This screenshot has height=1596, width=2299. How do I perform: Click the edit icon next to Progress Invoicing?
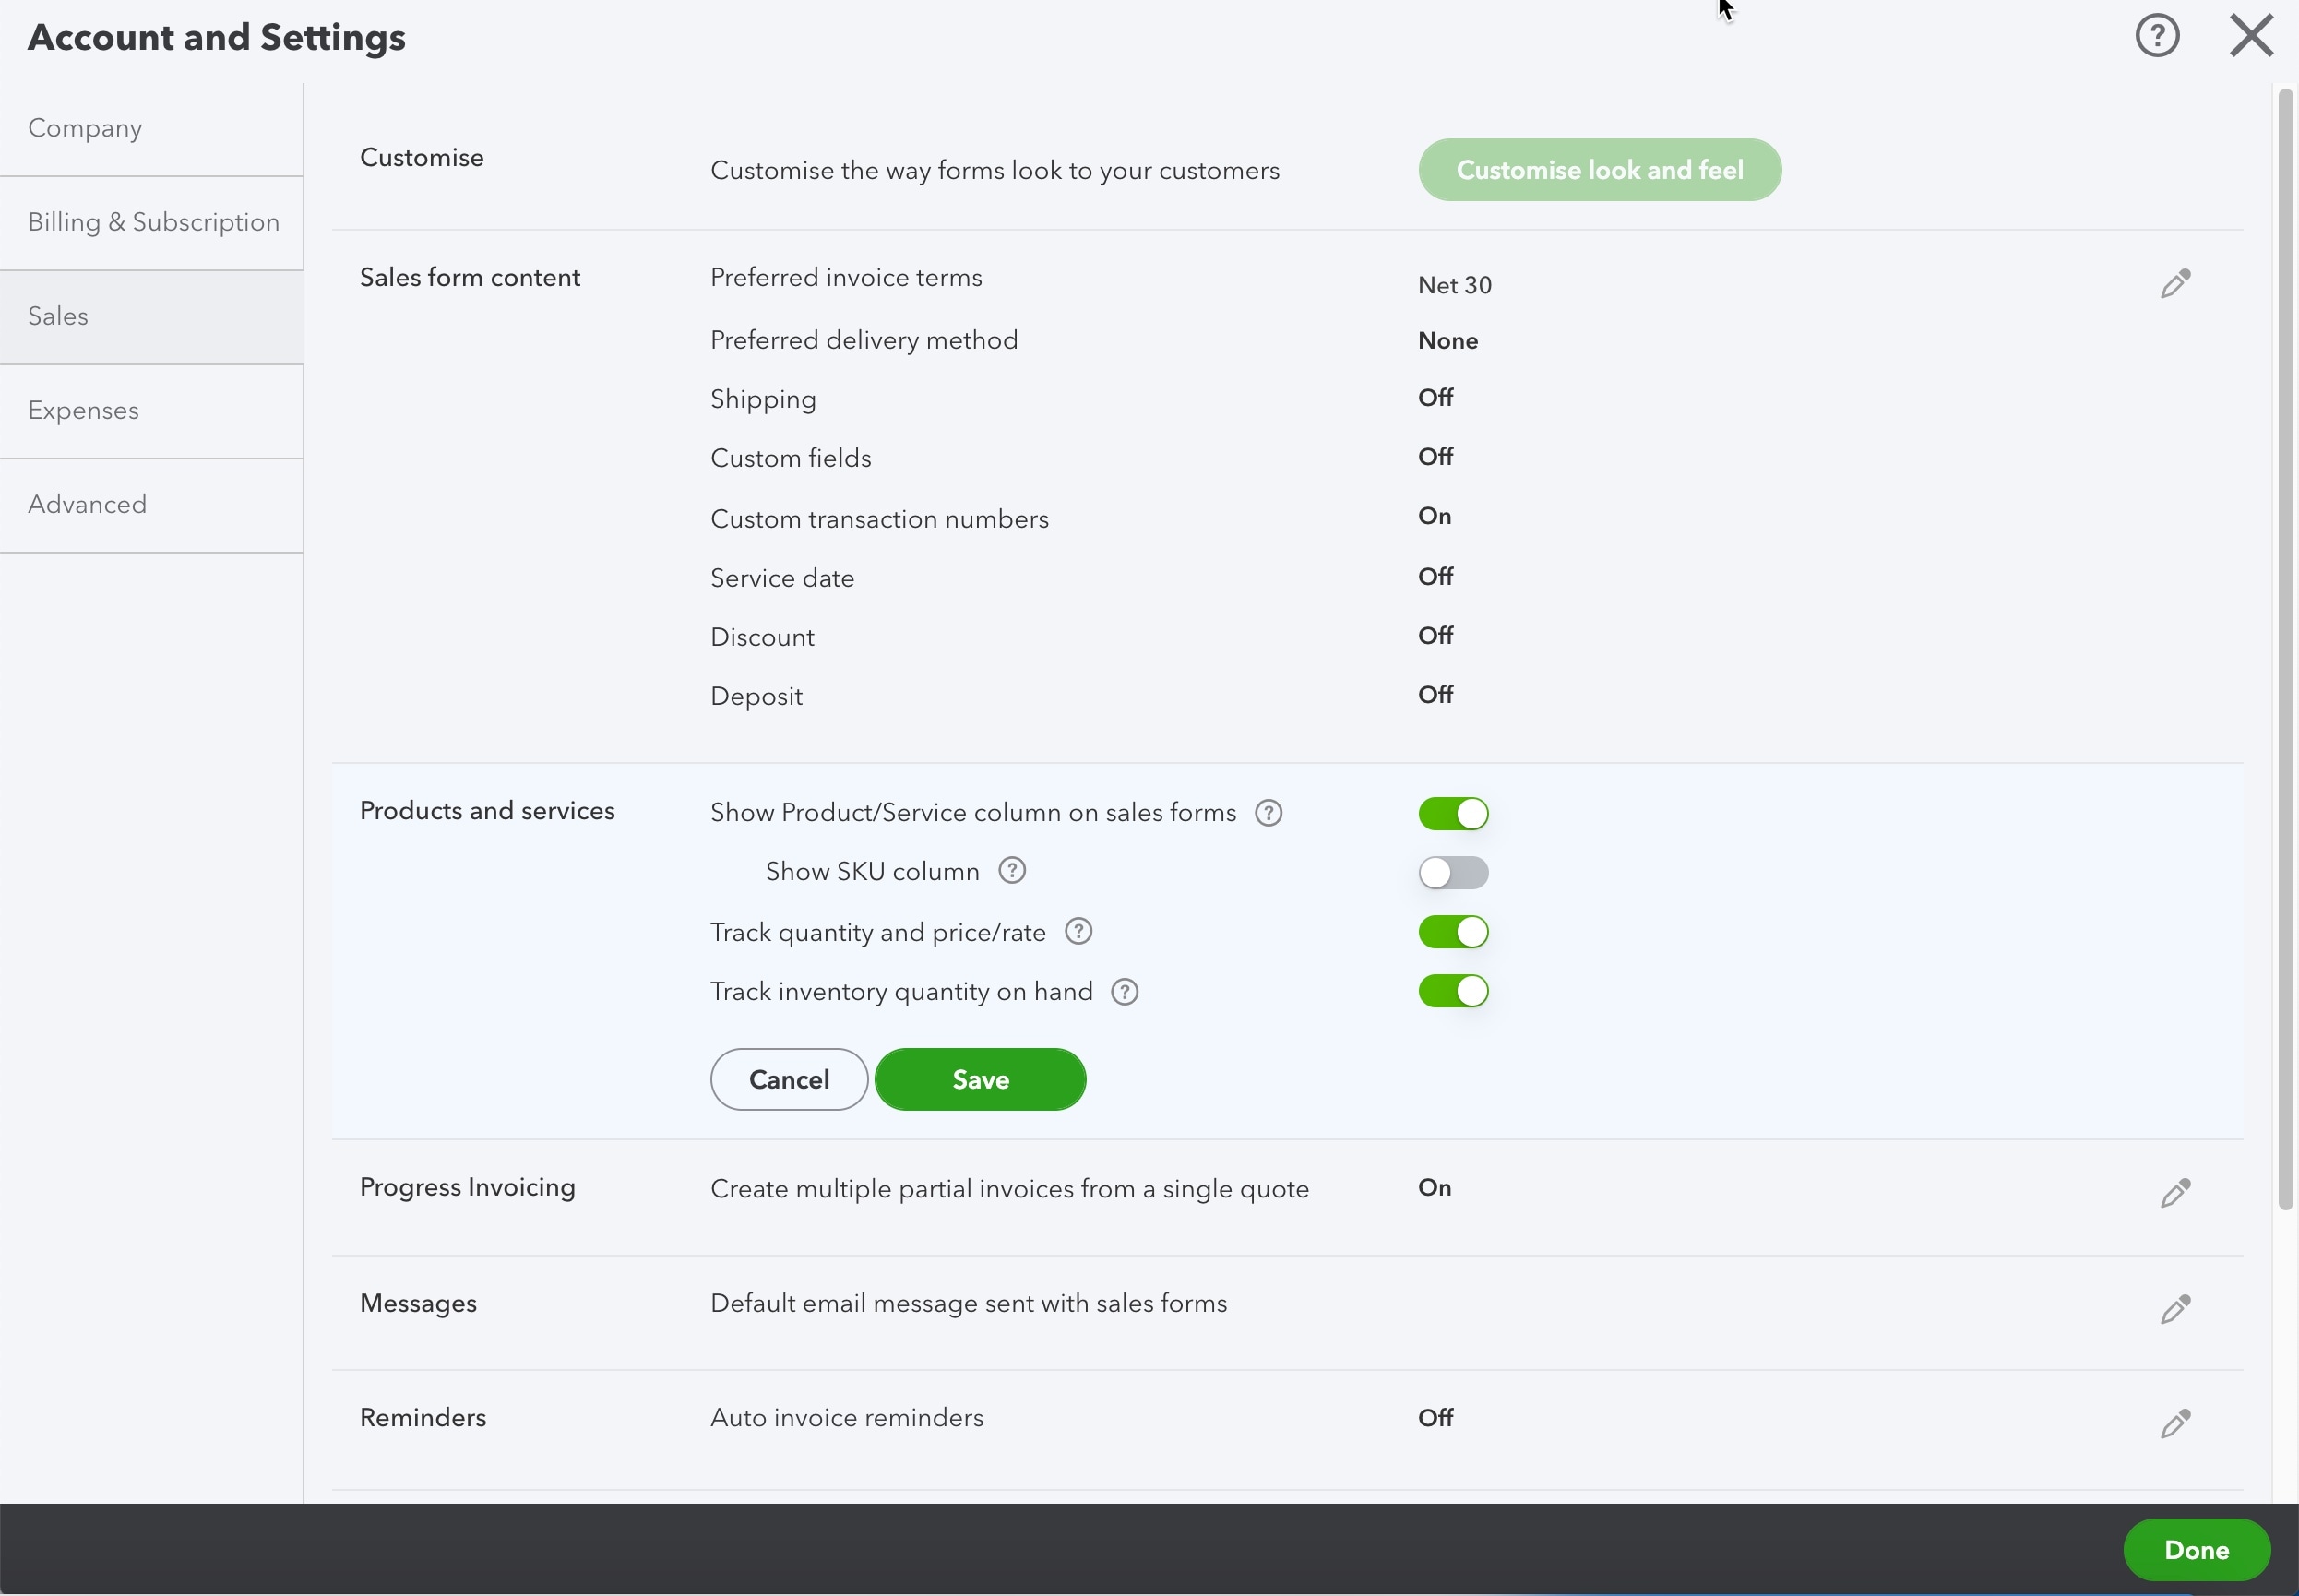(x=2175, y=1193)
